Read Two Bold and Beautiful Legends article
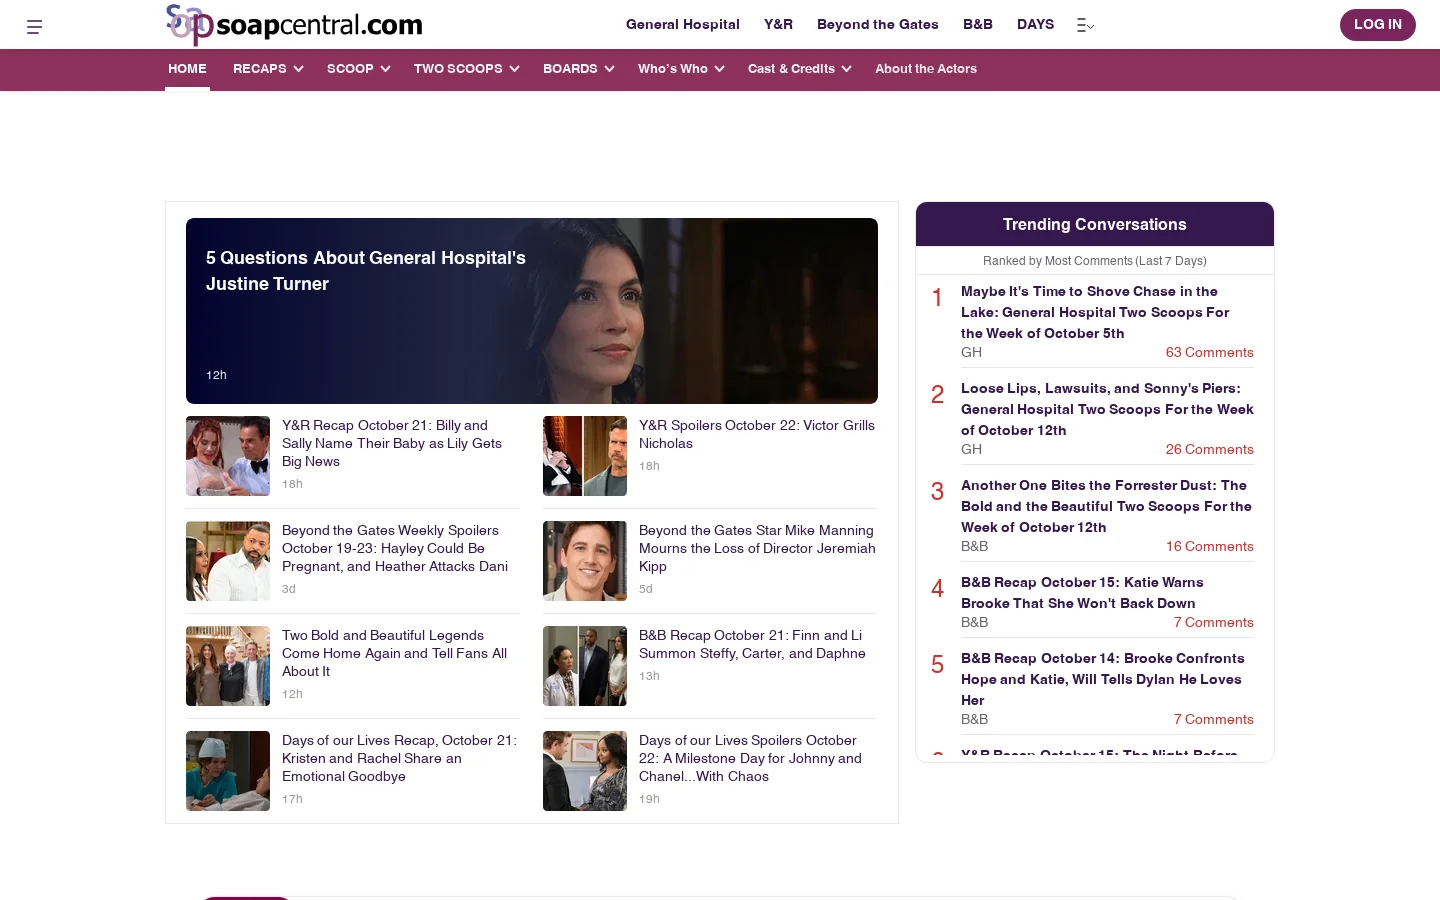This screenshot has height=900, width=1440. pos(394,653)
